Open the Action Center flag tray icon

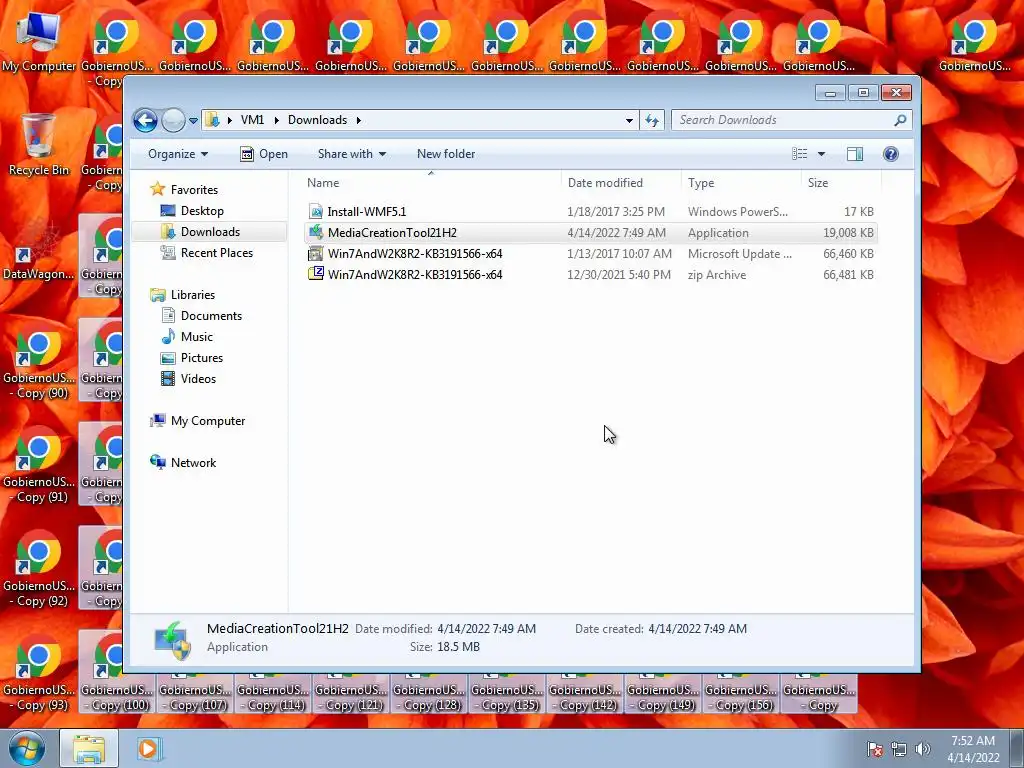pyautogui.click(x=875, y=749)
